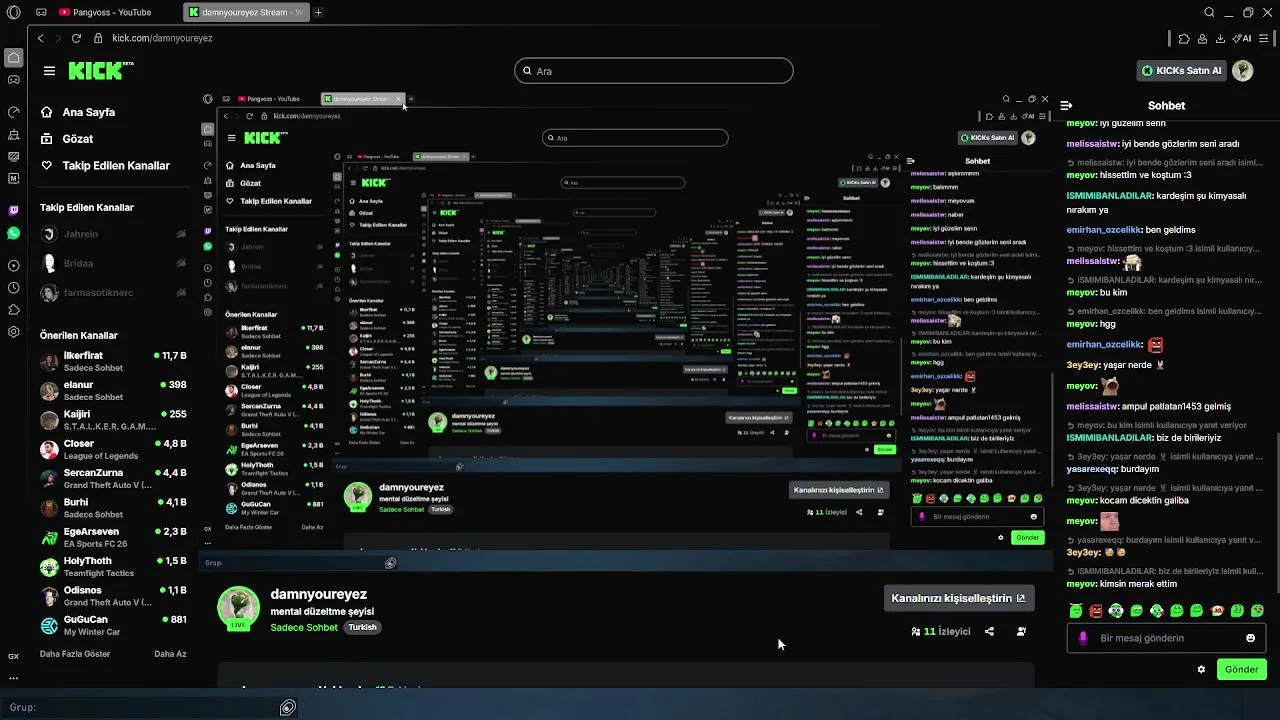The height and width of the screenshot is (720, 1280).
Task: Focus the Bir mesaj gönderin field
Action: (x=1166, y=638)
